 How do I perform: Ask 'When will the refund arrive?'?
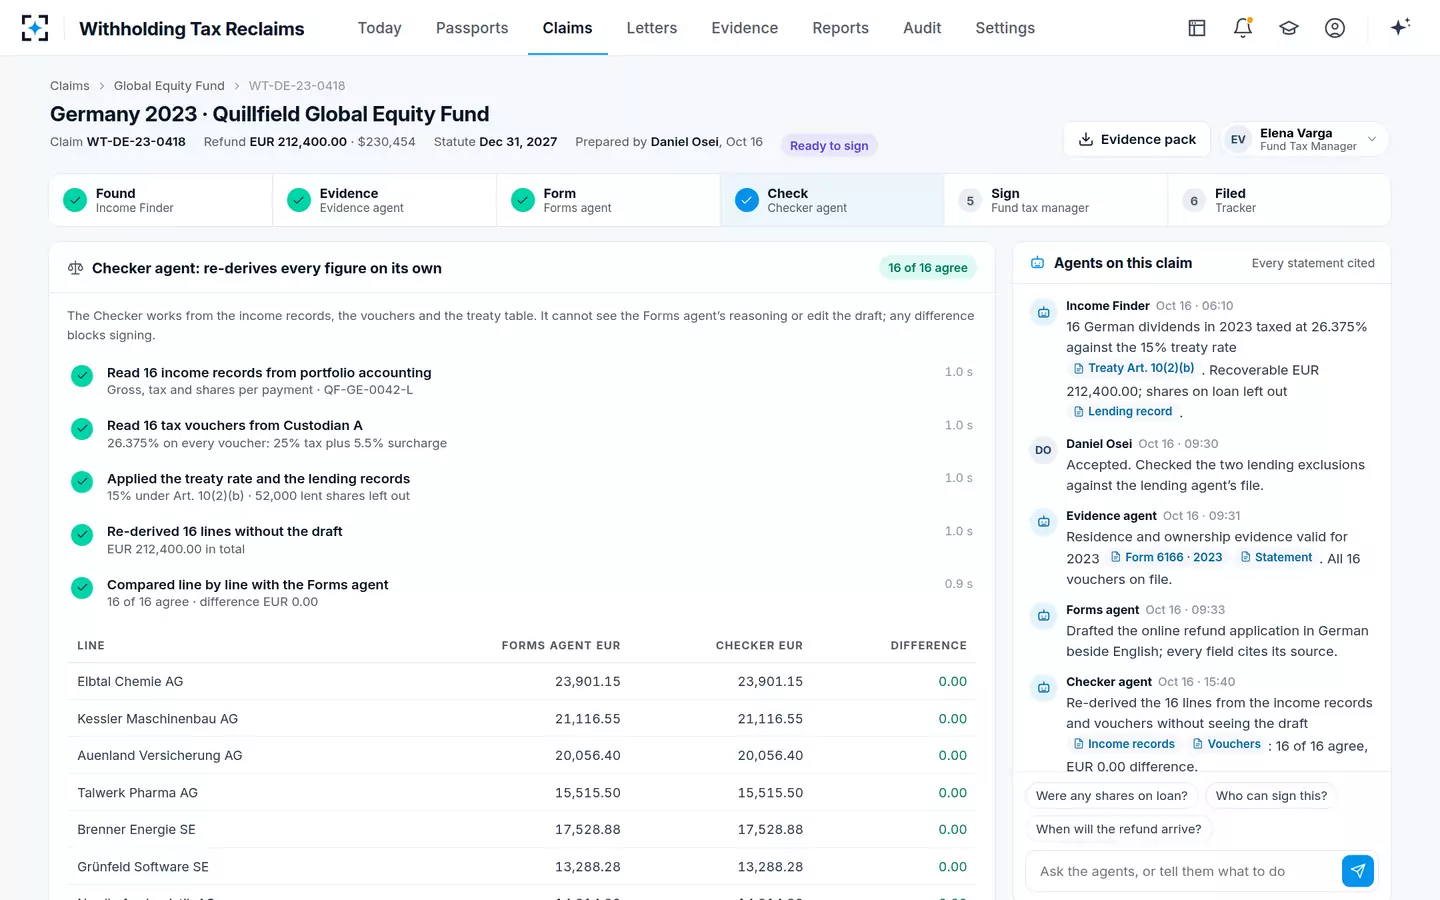click(1119, 829)
